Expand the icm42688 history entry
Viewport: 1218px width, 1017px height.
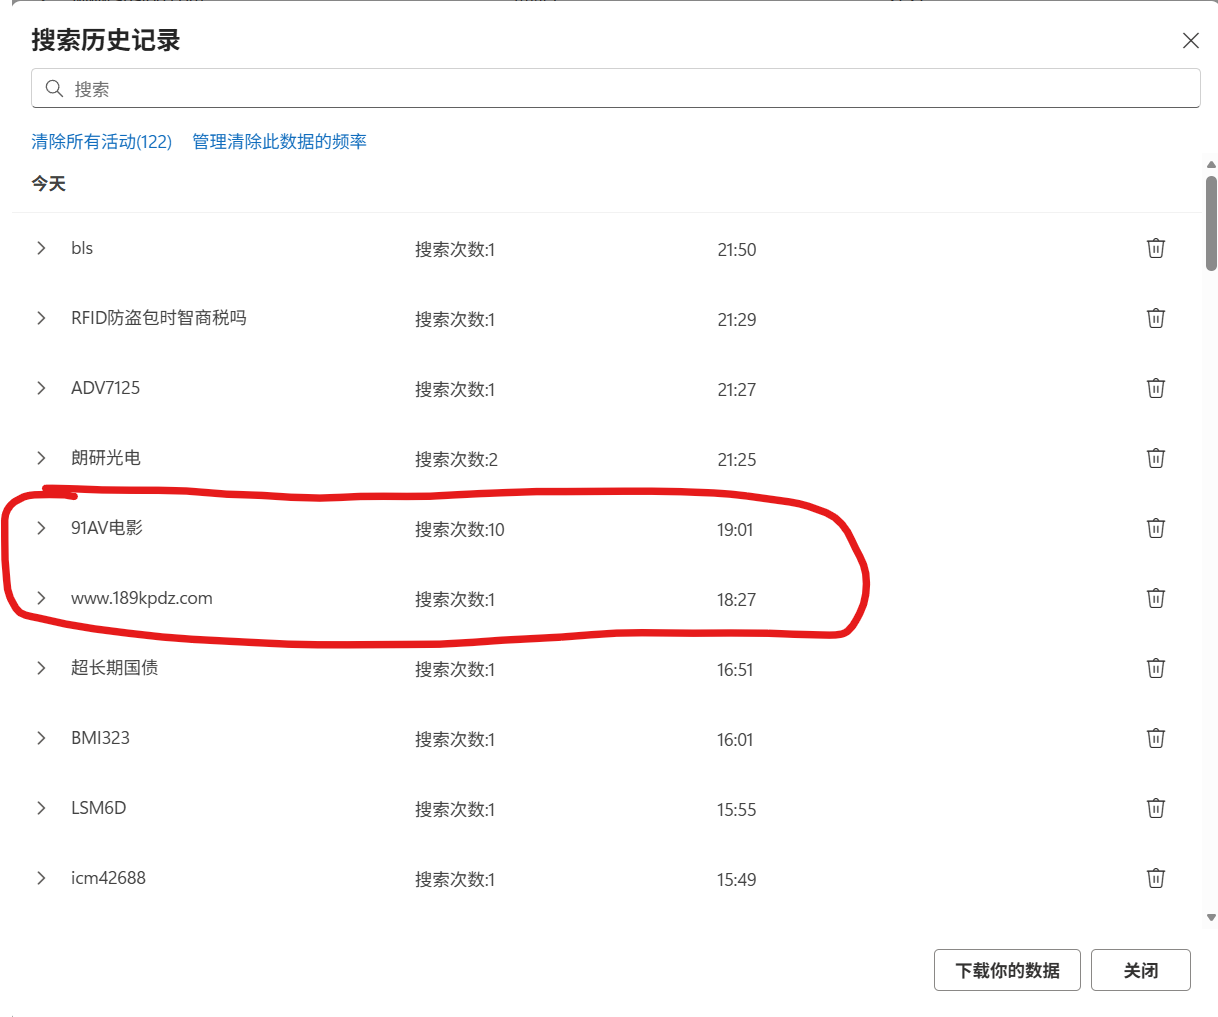click(41, 878)
